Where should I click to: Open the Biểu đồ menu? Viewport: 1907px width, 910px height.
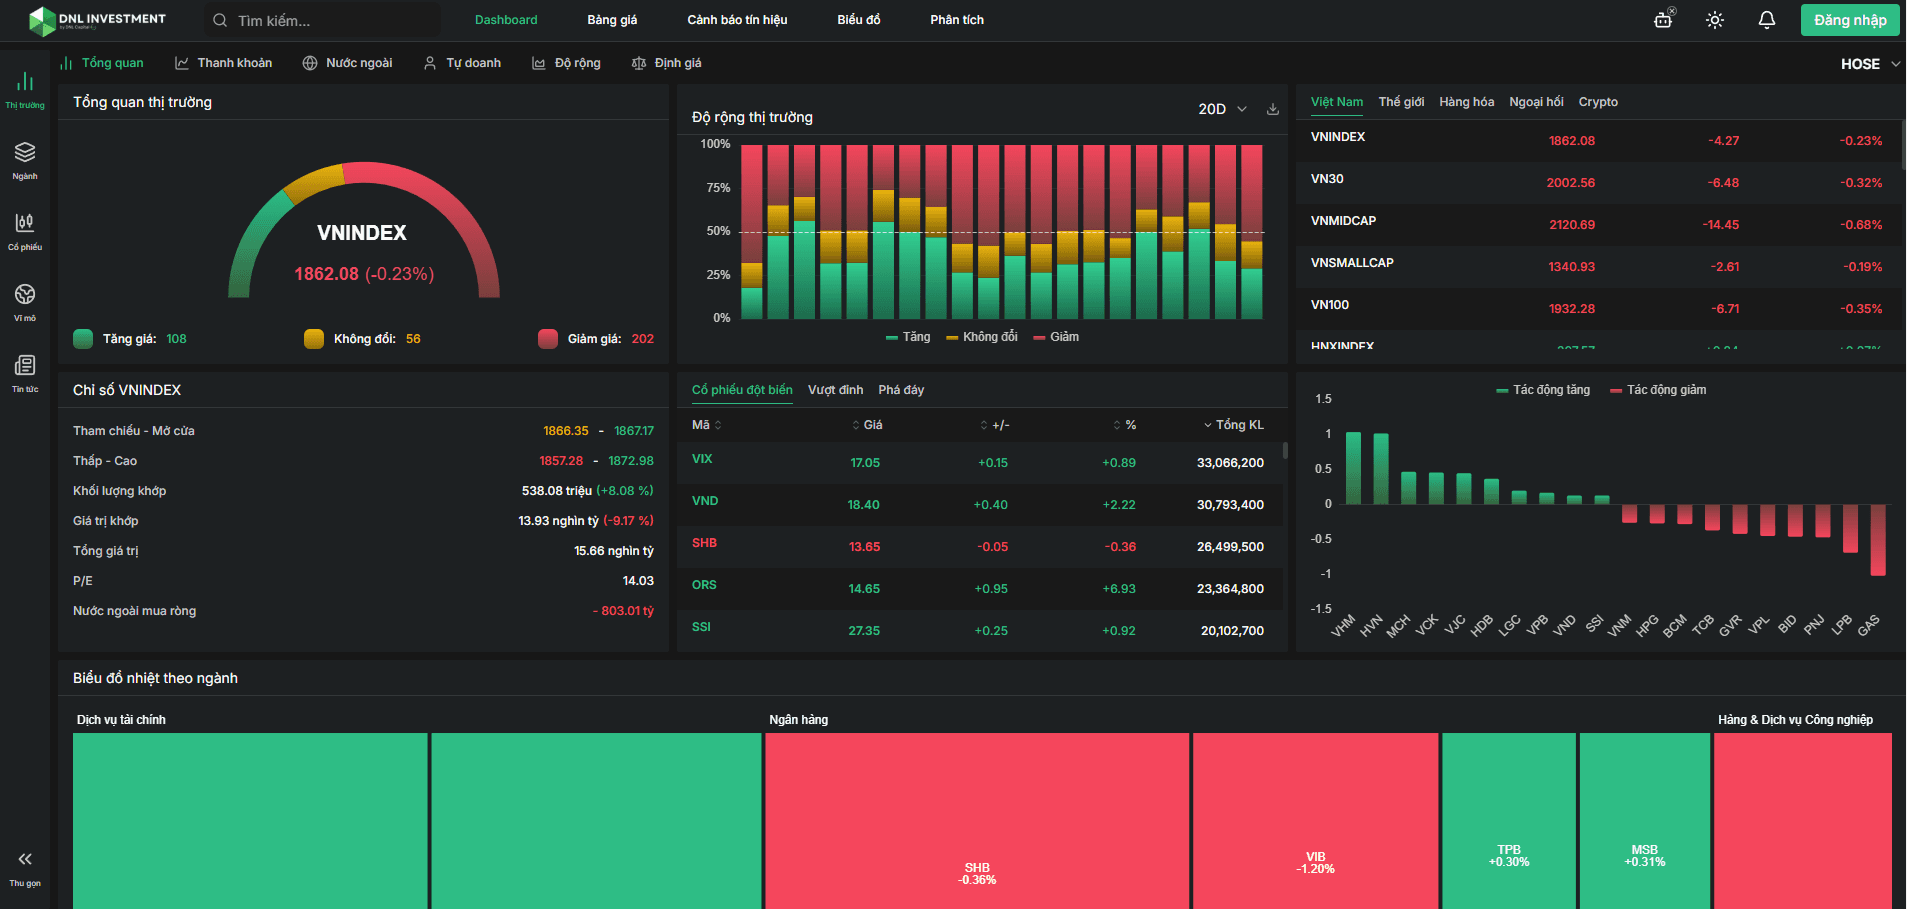[x=859, y=20]
